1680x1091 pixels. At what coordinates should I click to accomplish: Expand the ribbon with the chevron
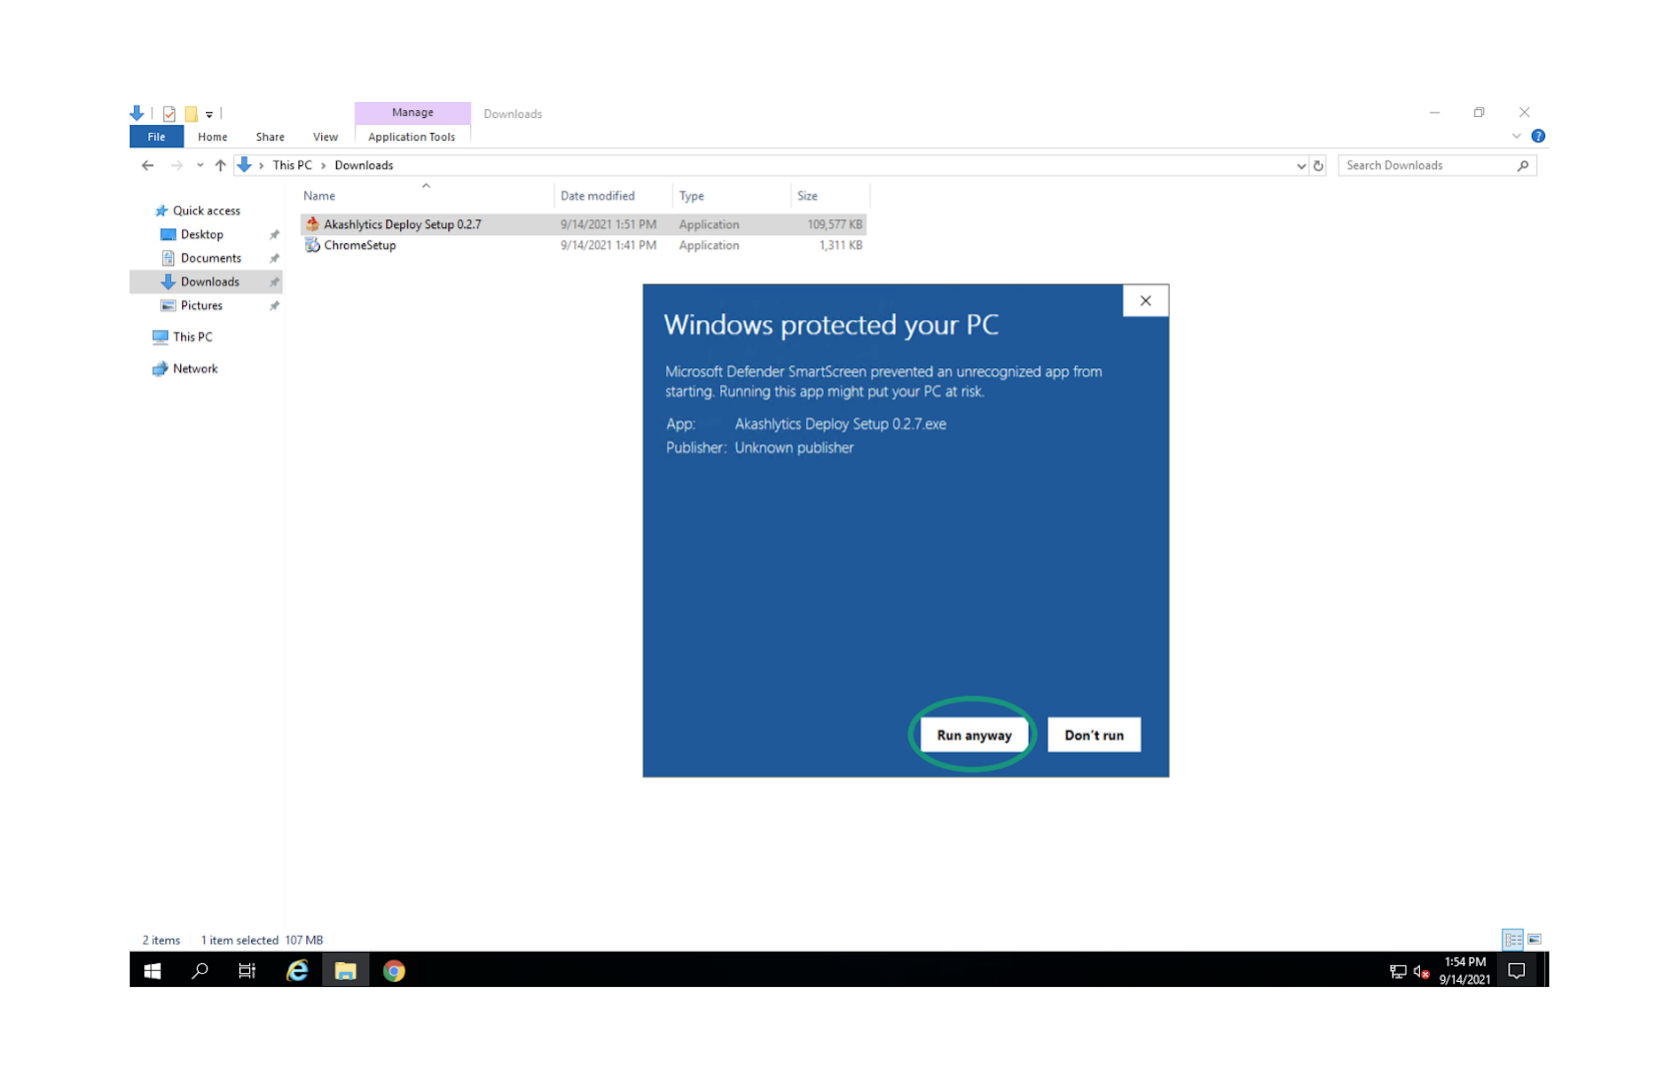(1516, 136)
